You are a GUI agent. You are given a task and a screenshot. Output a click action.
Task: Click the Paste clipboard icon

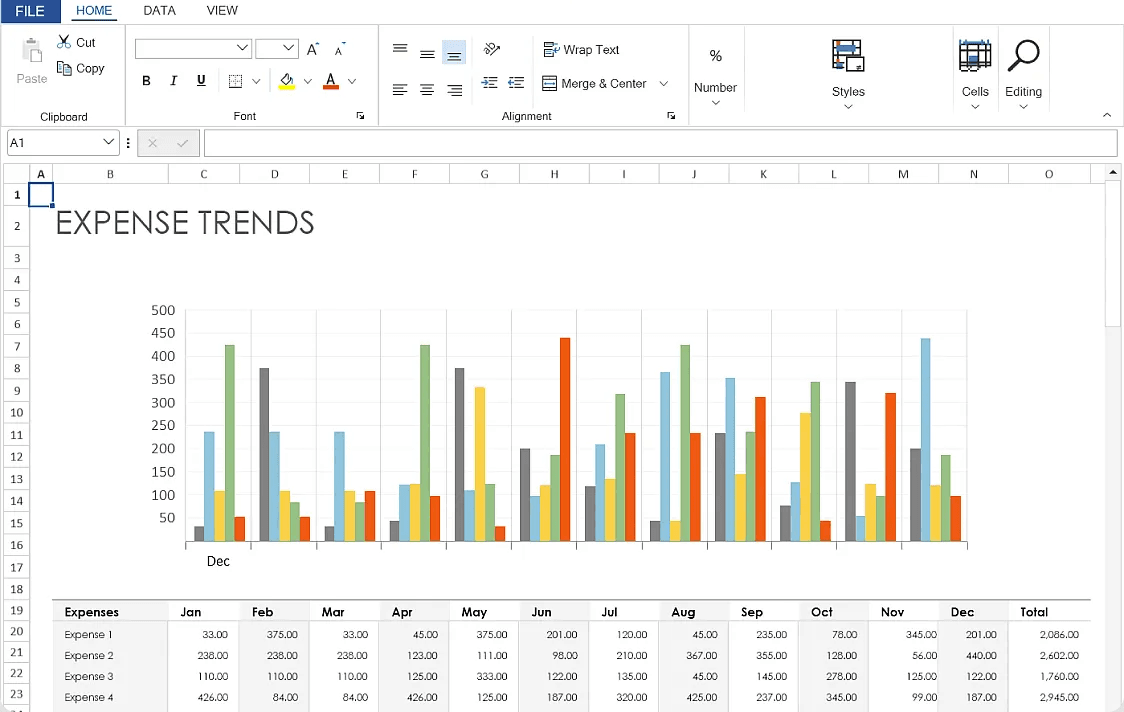[32, 52]
